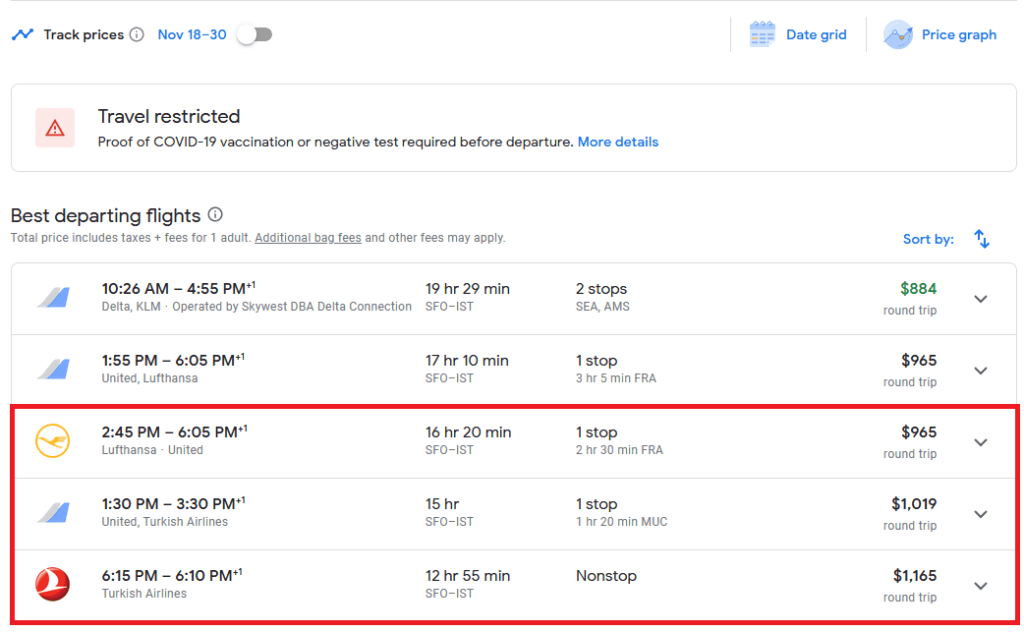Screen dimensions: 1024x632
Task: Click the Lufthansa airline logo
Action: [53, 441]
